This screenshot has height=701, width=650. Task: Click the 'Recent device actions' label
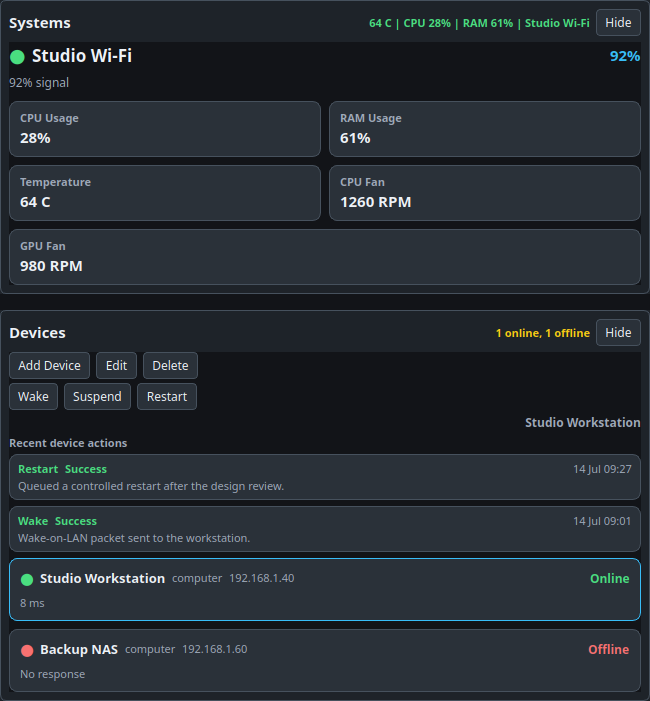[x=68, y=443]
